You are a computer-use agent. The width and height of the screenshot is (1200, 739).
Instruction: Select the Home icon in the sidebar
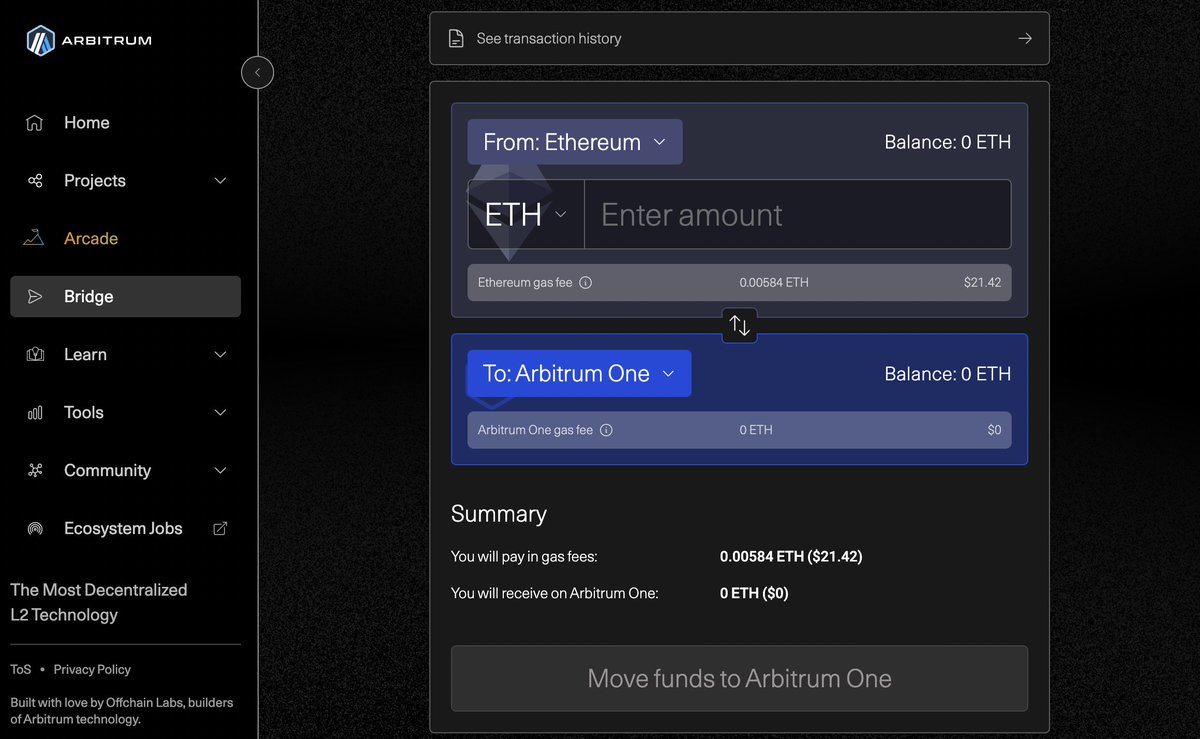click(35, 122)
